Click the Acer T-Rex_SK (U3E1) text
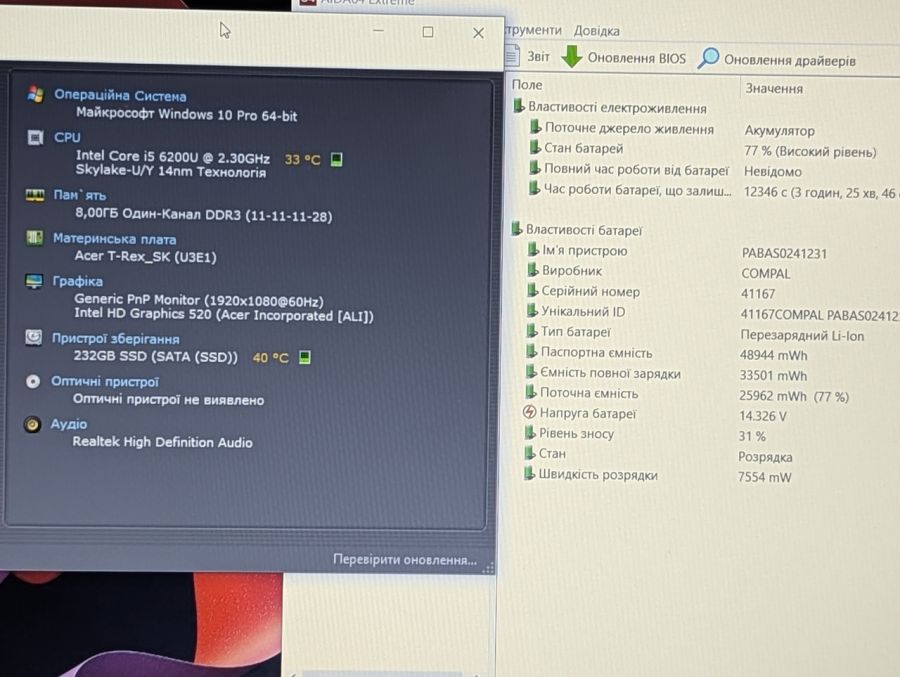Screen dimensions: 900x677 [x=146, y=257]
